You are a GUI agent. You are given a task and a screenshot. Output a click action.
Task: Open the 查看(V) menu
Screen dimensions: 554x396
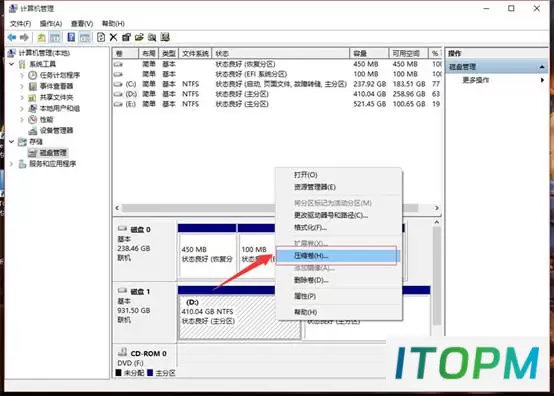[x=82, y=24]
